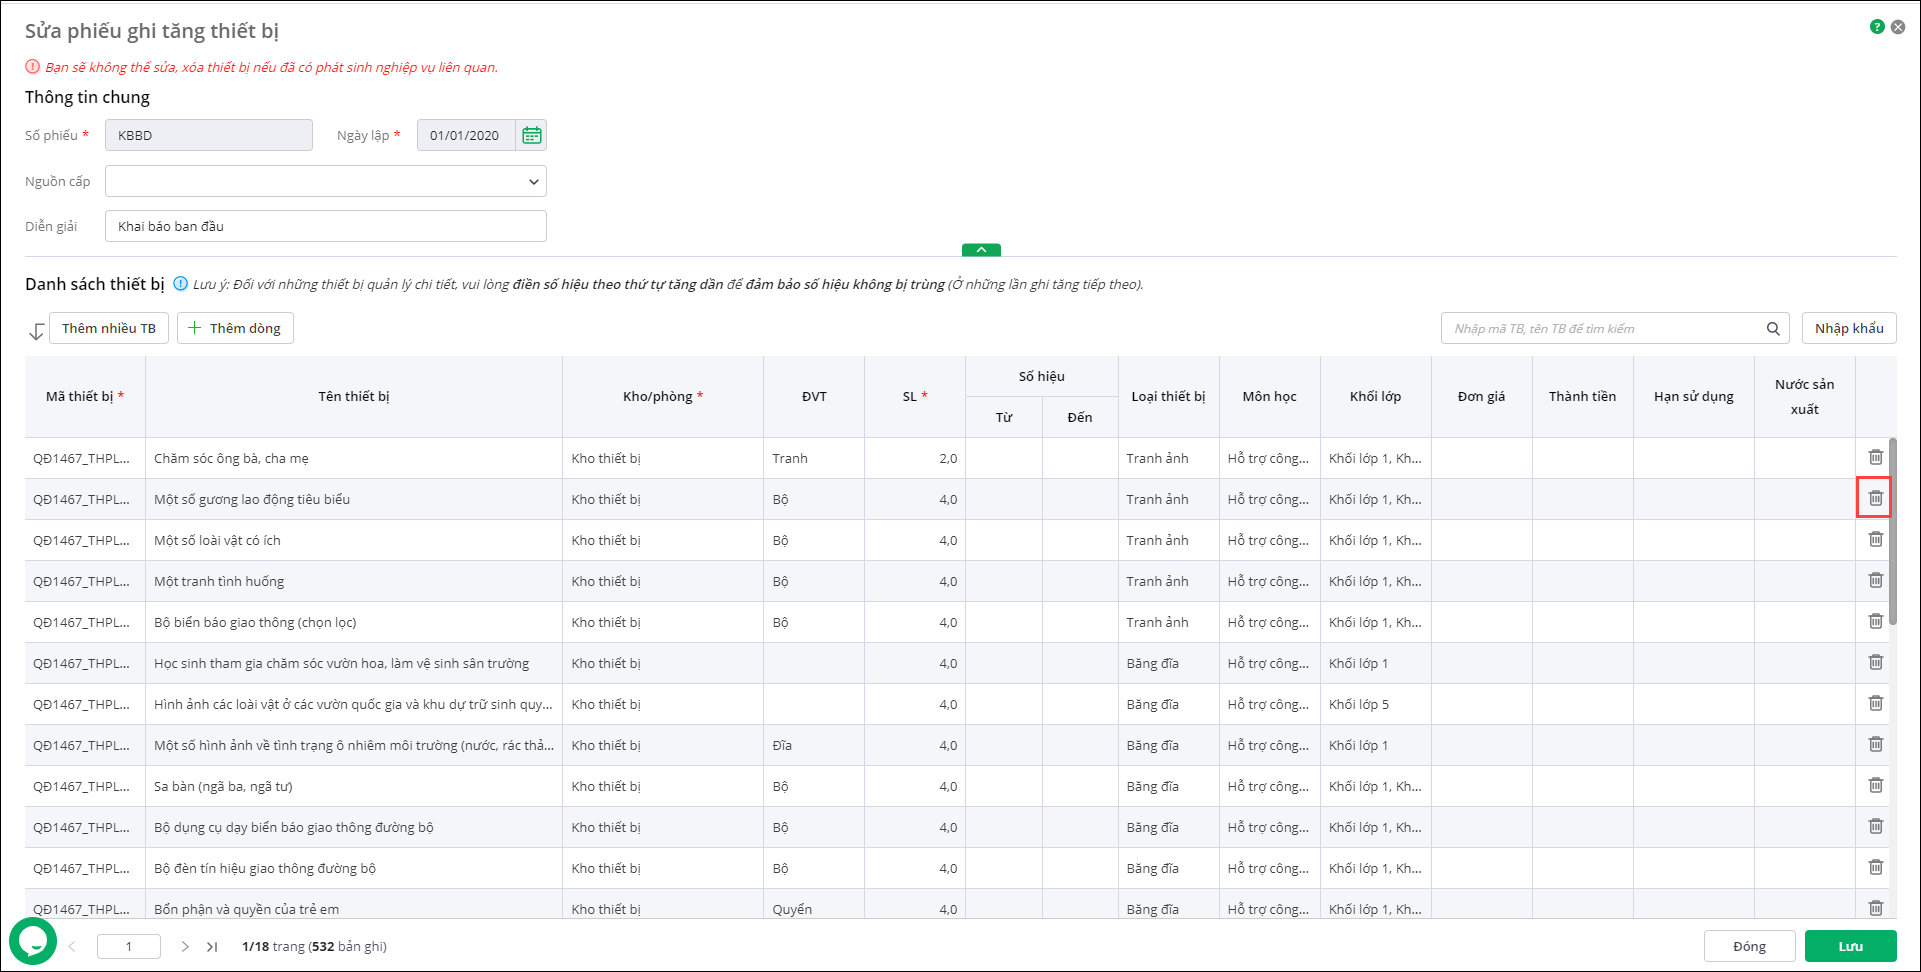Go to the next page
Viewport: 1921px width, 972px height.
point(185,946)
